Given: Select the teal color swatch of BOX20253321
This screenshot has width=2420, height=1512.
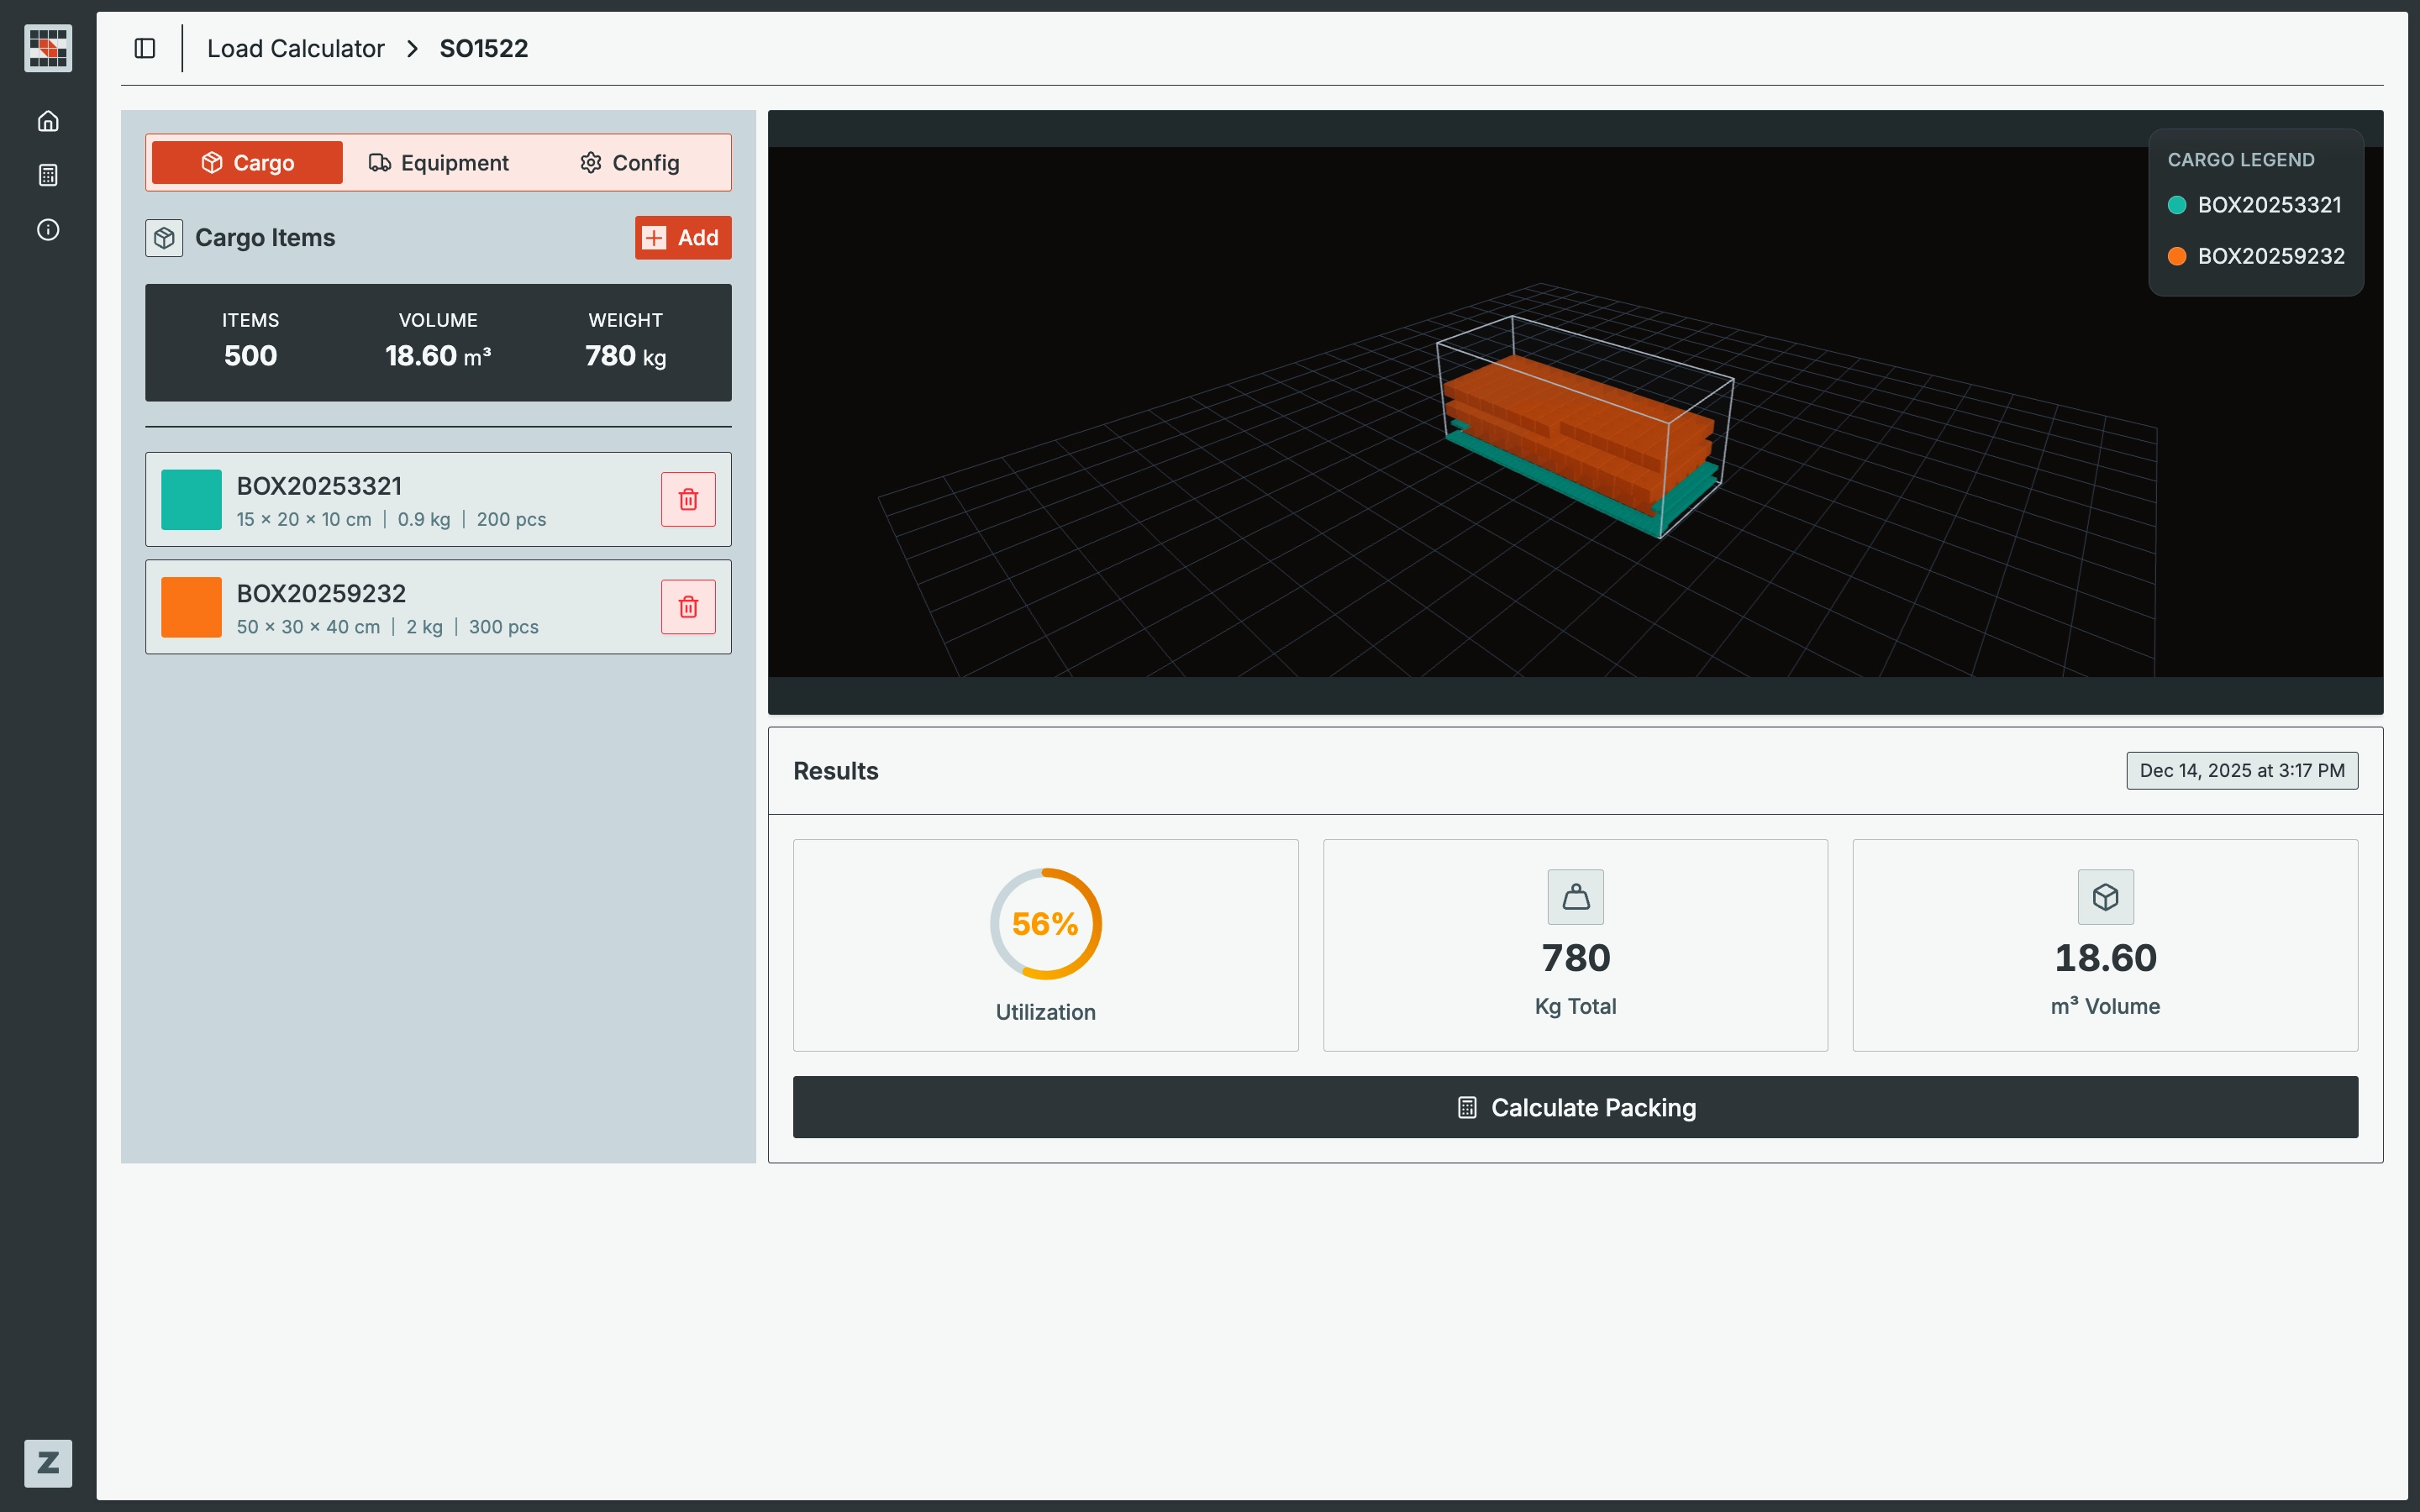Looking at the screenshot, I should 192,499.
